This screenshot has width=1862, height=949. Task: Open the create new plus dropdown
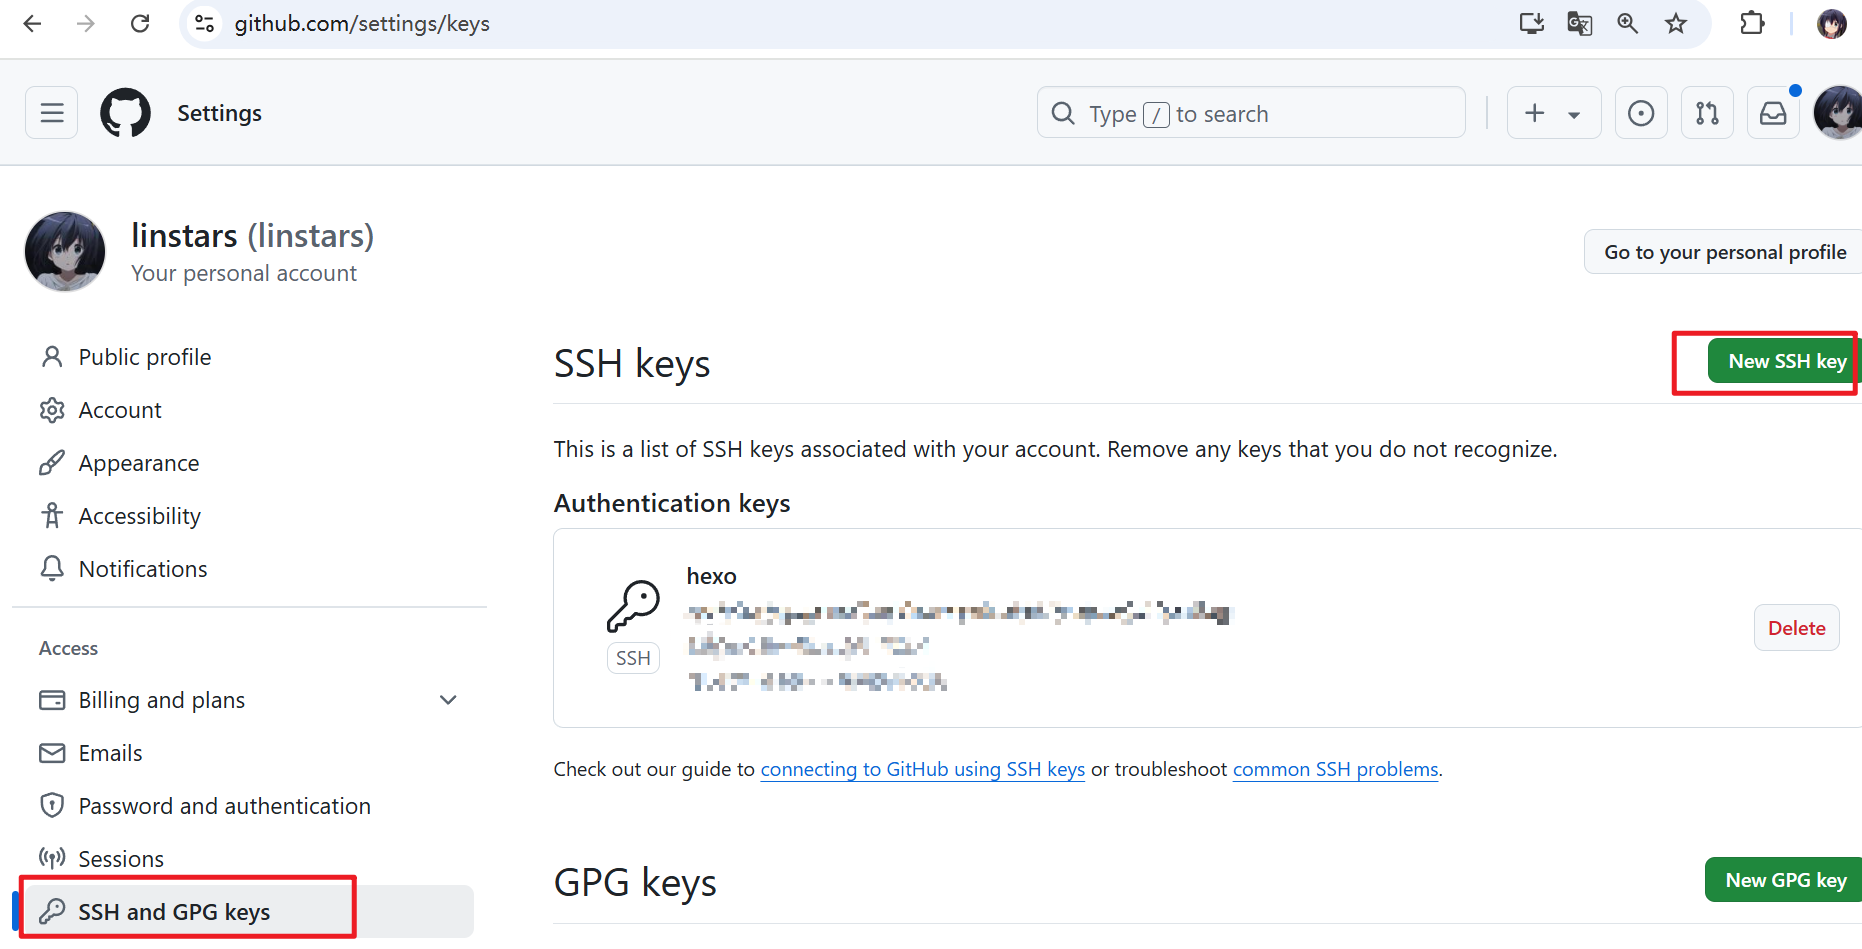click(x=1553, y=113)
